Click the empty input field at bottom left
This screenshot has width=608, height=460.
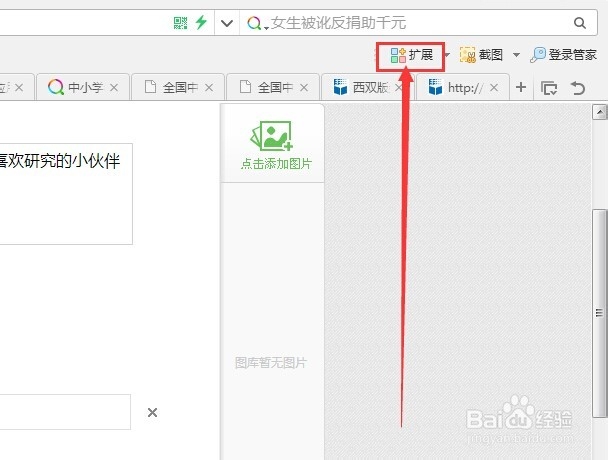65,412
